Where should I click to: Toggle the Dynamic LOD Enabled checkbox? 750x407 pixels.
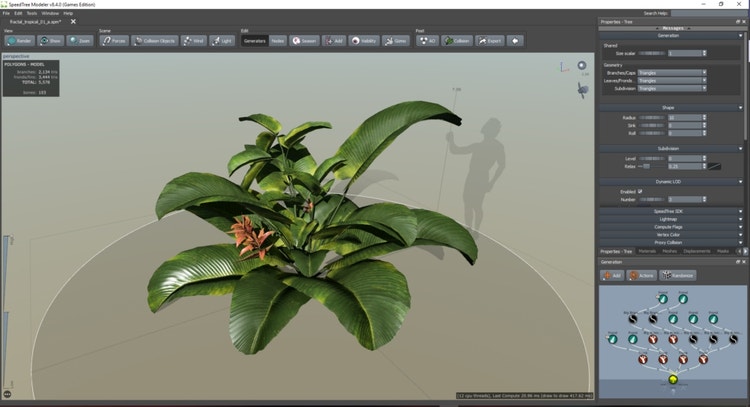tap(640, 191)
